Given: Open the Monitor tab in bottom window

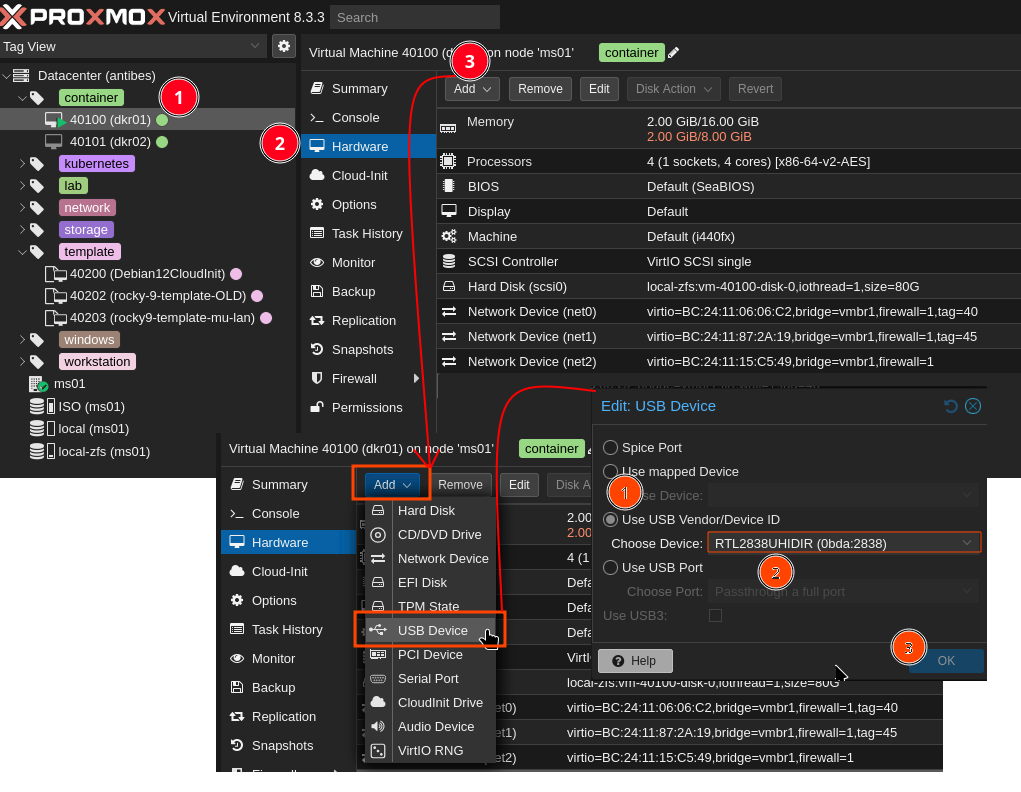Looking at the screenshot, I should 288,658.
